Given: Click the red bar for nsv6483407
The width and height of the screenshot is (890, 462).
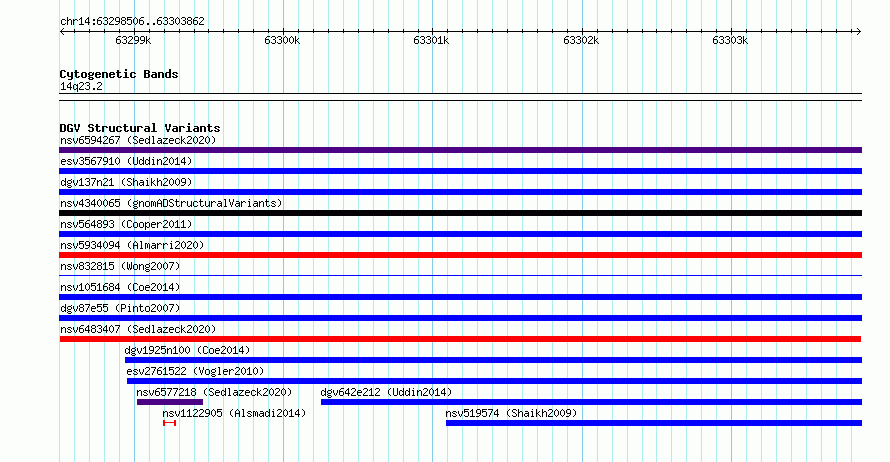Looking at the screenshot, I should point(460,339).
